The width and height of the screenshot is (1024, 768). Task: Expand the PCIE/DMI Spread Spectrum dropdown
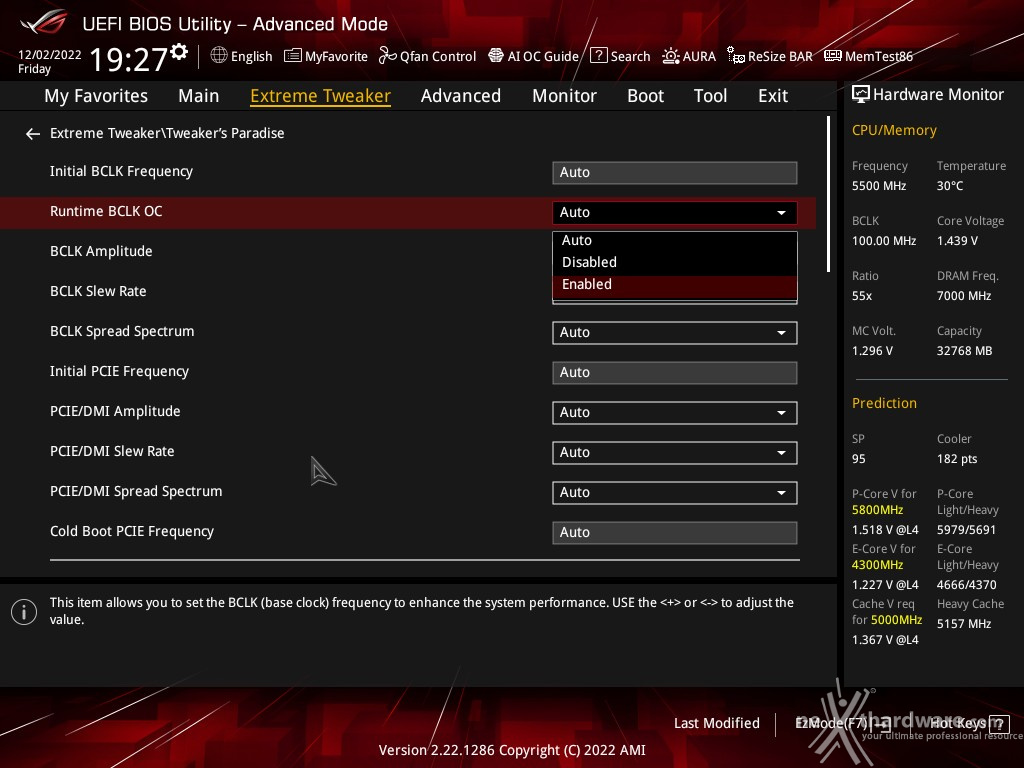pos(675,492)
